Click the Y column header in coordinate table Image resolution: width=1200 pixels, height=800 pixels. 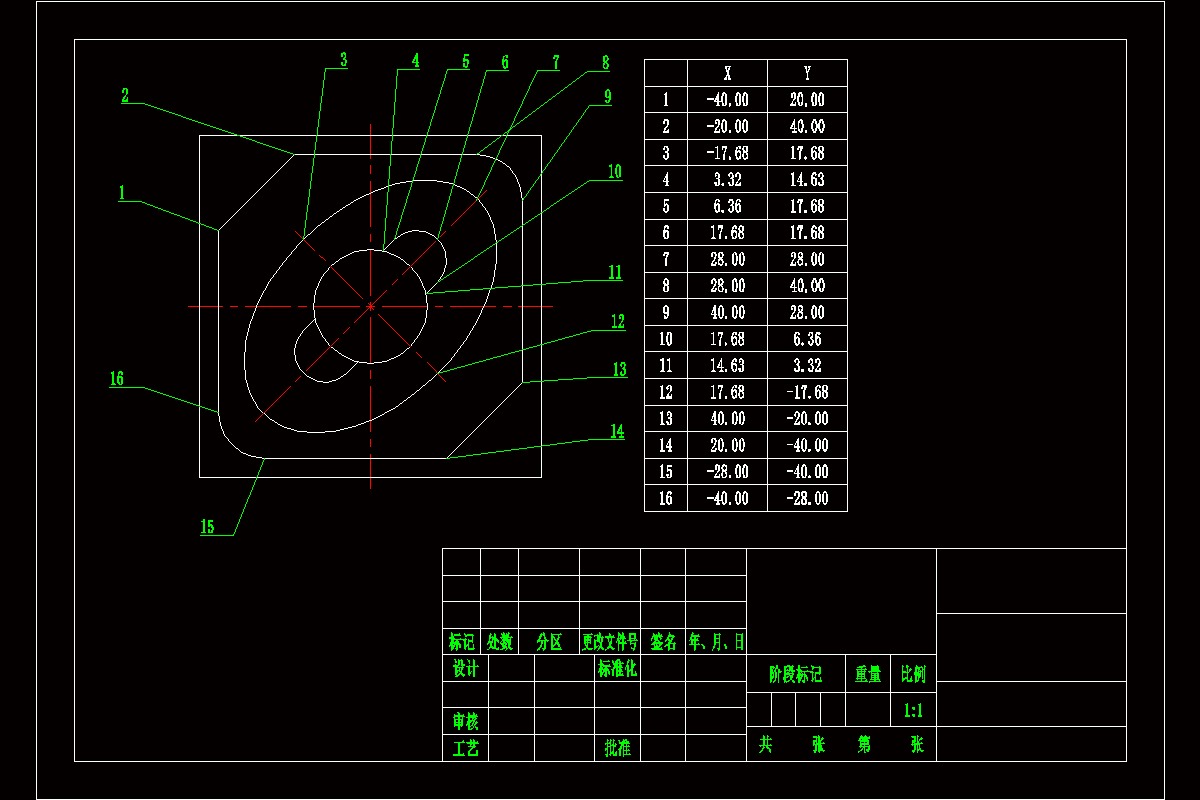tap(807, 74)
